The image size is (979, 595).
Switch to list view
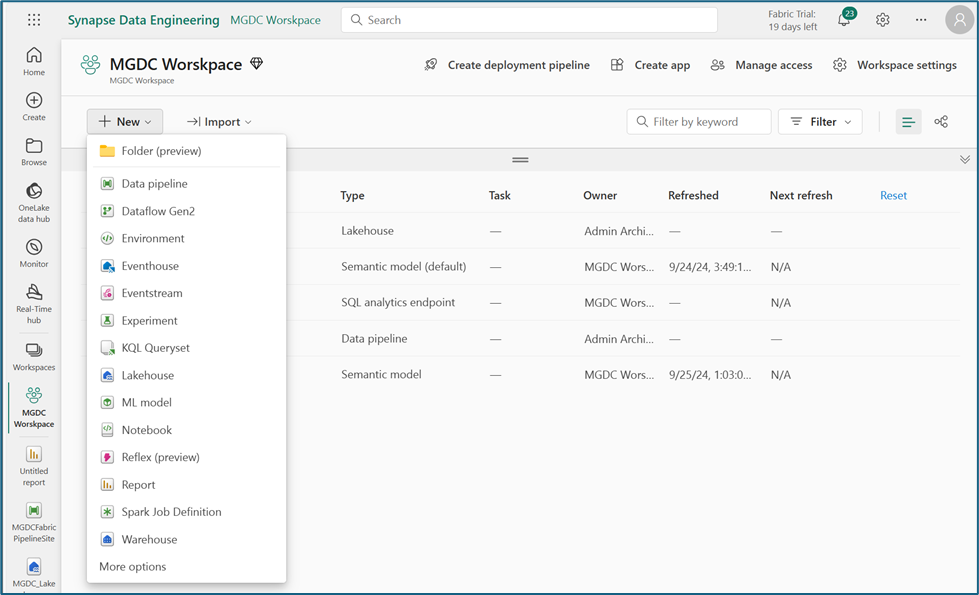click(908, 122)
